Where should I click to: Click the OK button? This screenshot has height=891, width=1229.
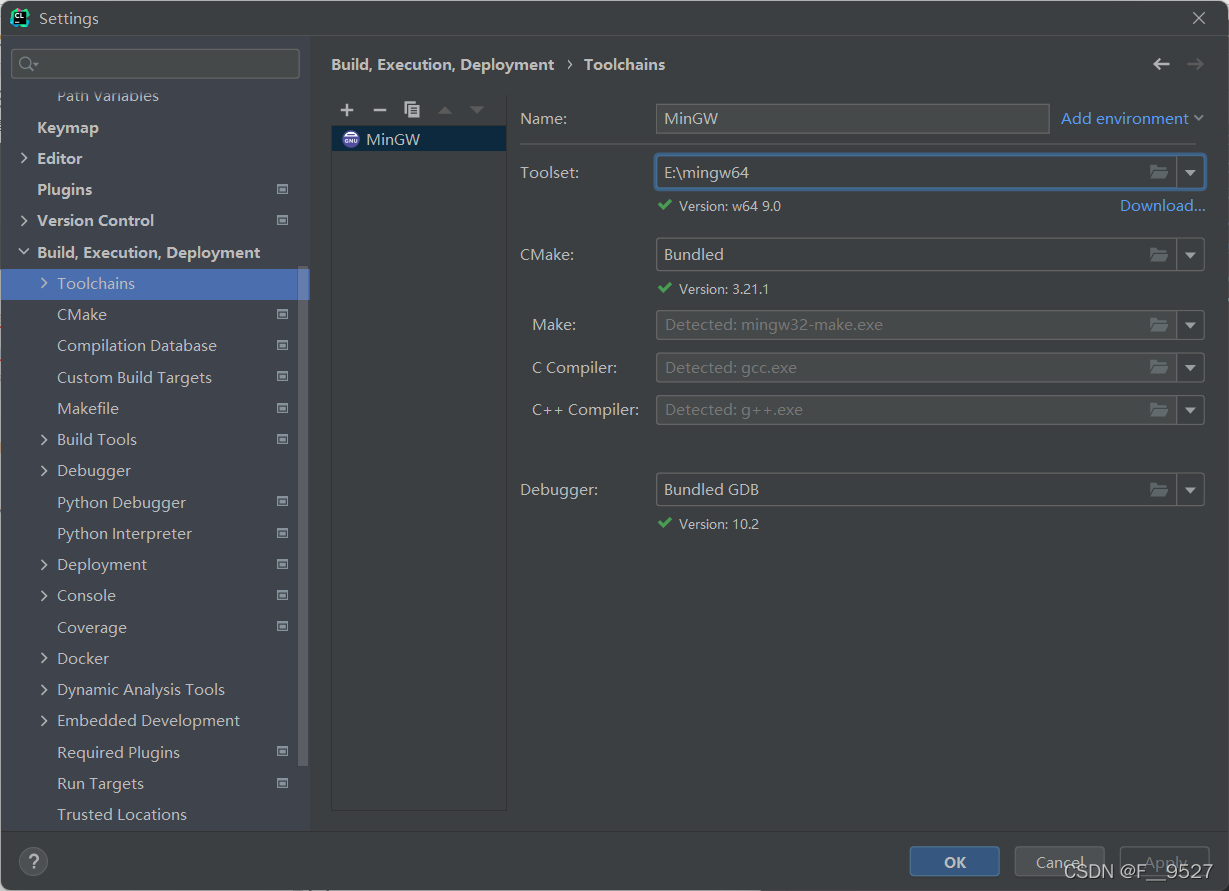click(x=955, y=862)
